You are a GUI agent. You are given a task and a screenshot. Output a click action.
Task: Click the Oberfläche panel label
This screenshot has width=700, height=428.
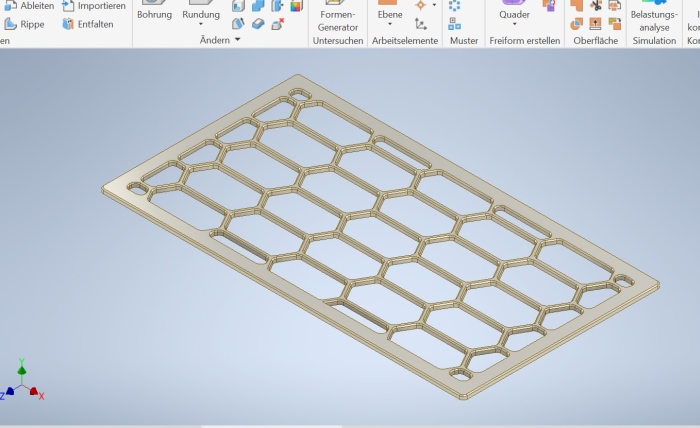click(594, 41)
